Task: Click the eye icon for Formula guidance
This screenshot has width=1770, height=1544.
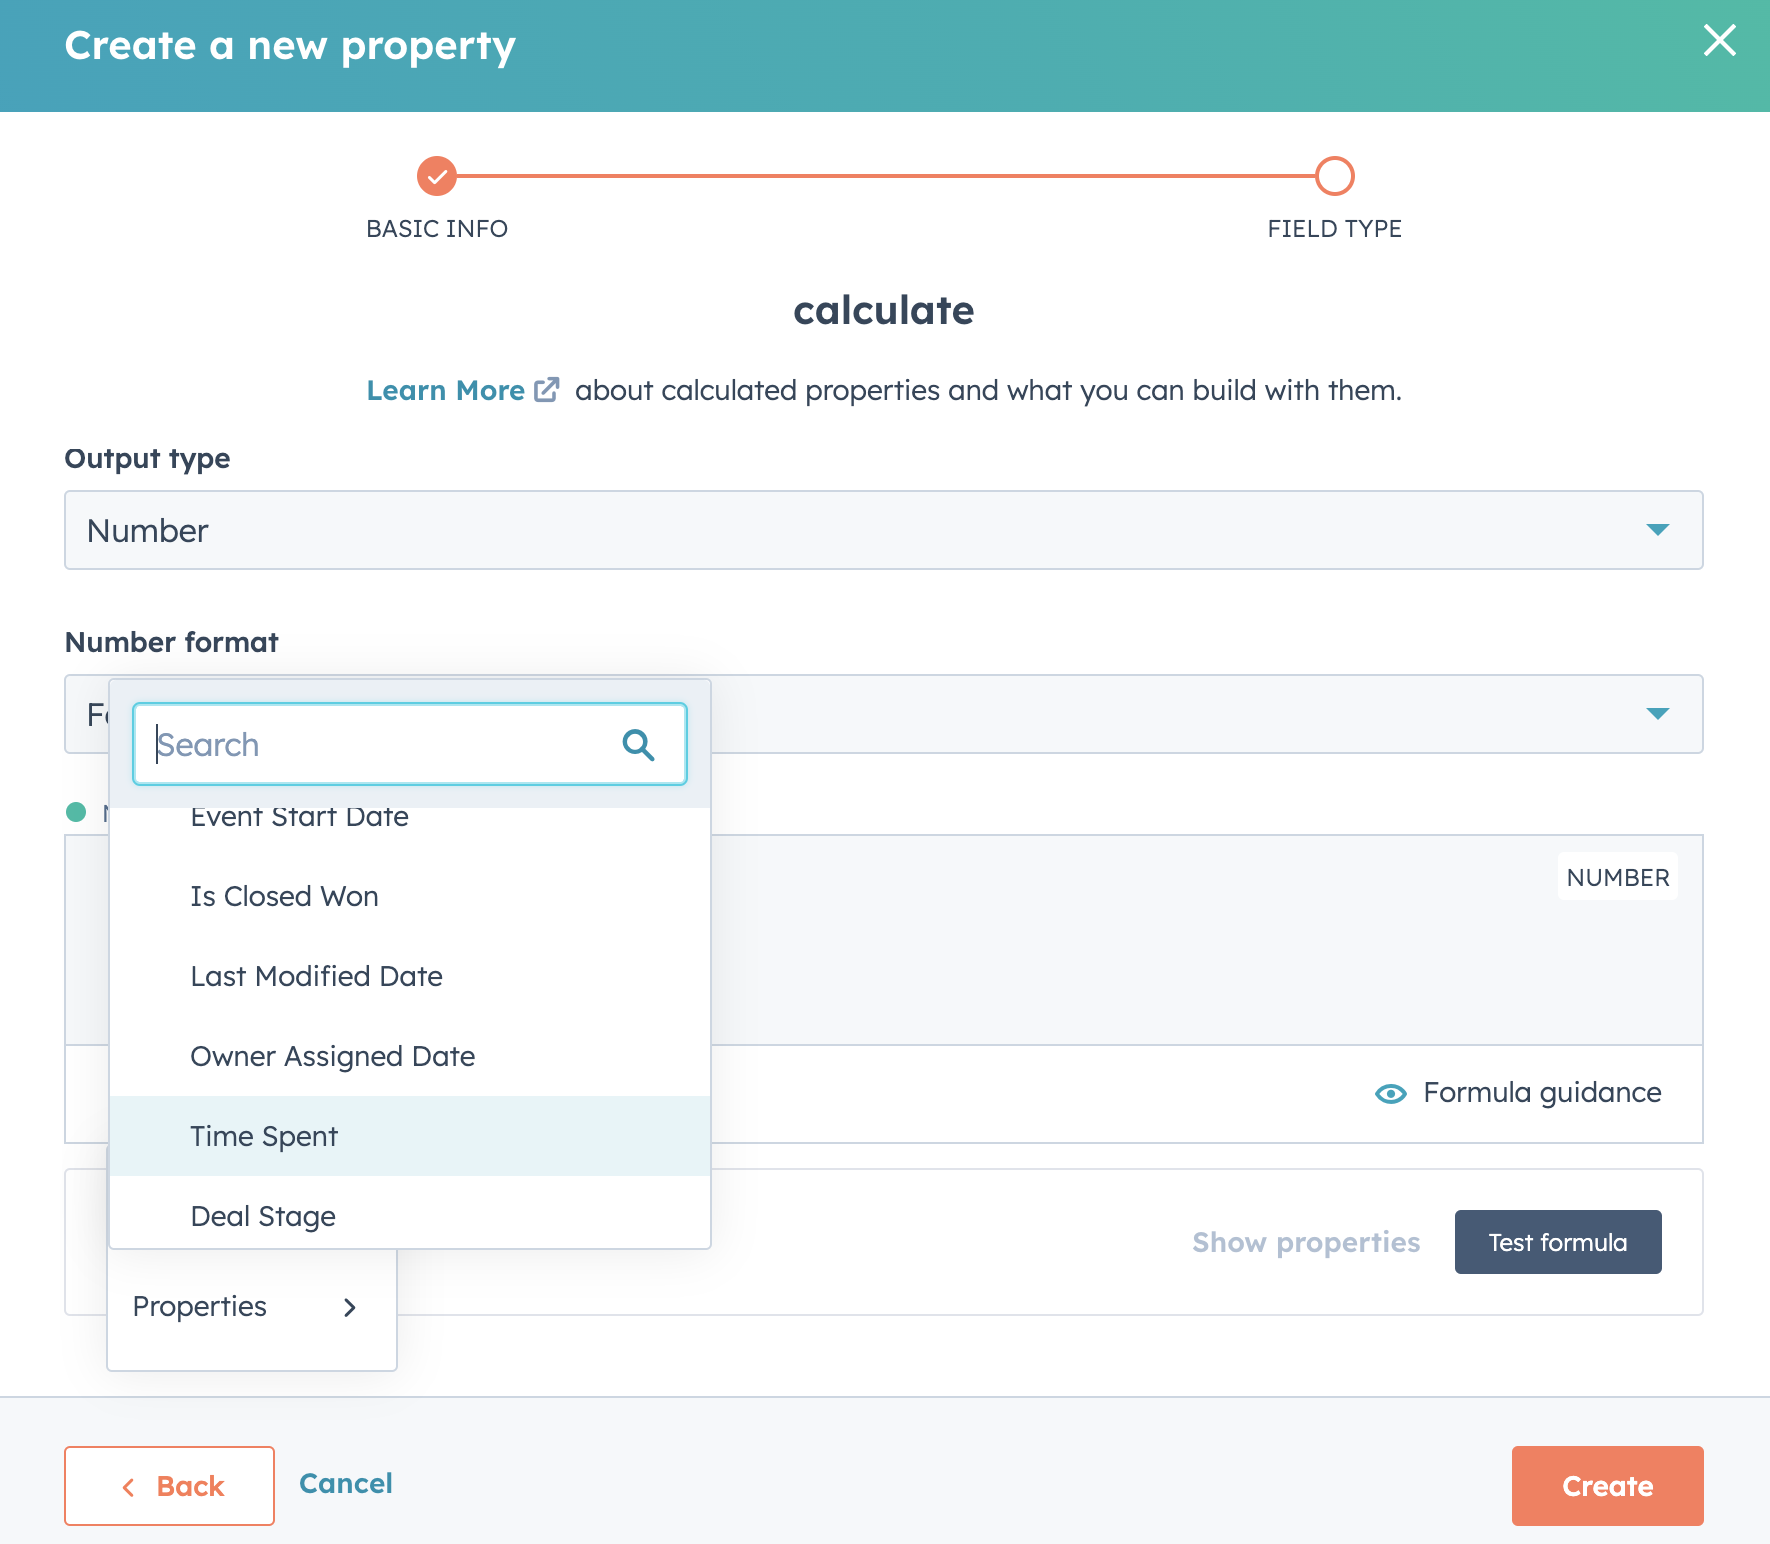Action: [1391, 1093]
